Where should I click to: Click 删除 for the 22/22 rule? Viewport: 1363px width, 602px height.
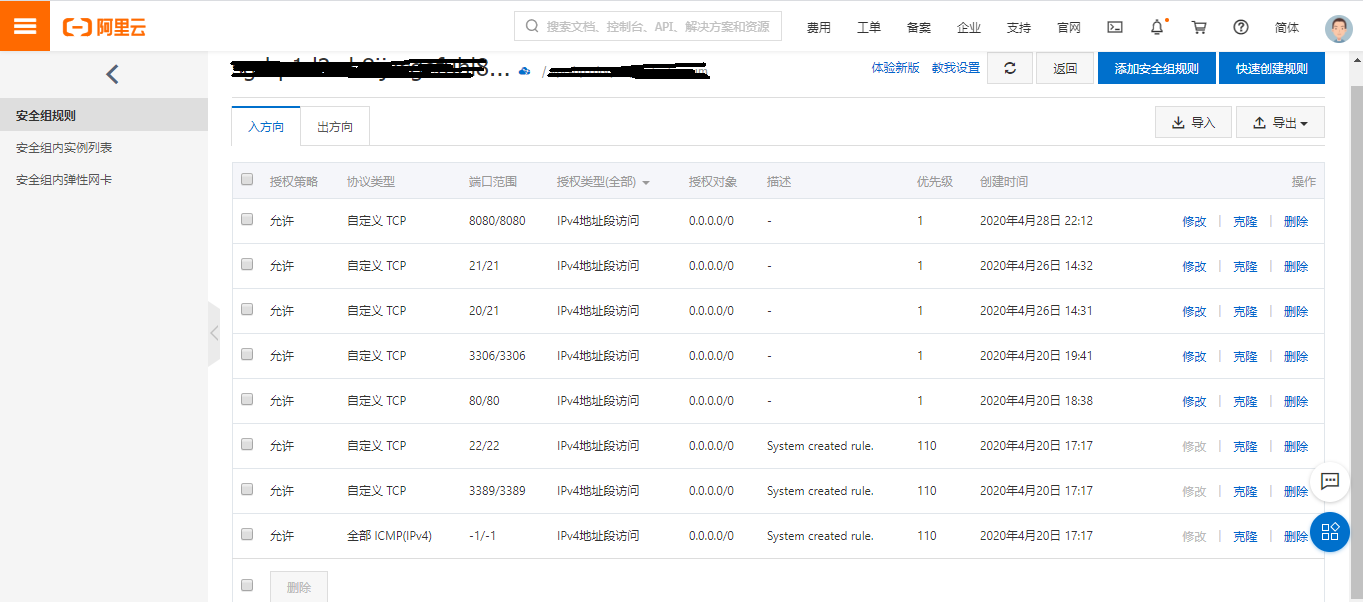1296,447
